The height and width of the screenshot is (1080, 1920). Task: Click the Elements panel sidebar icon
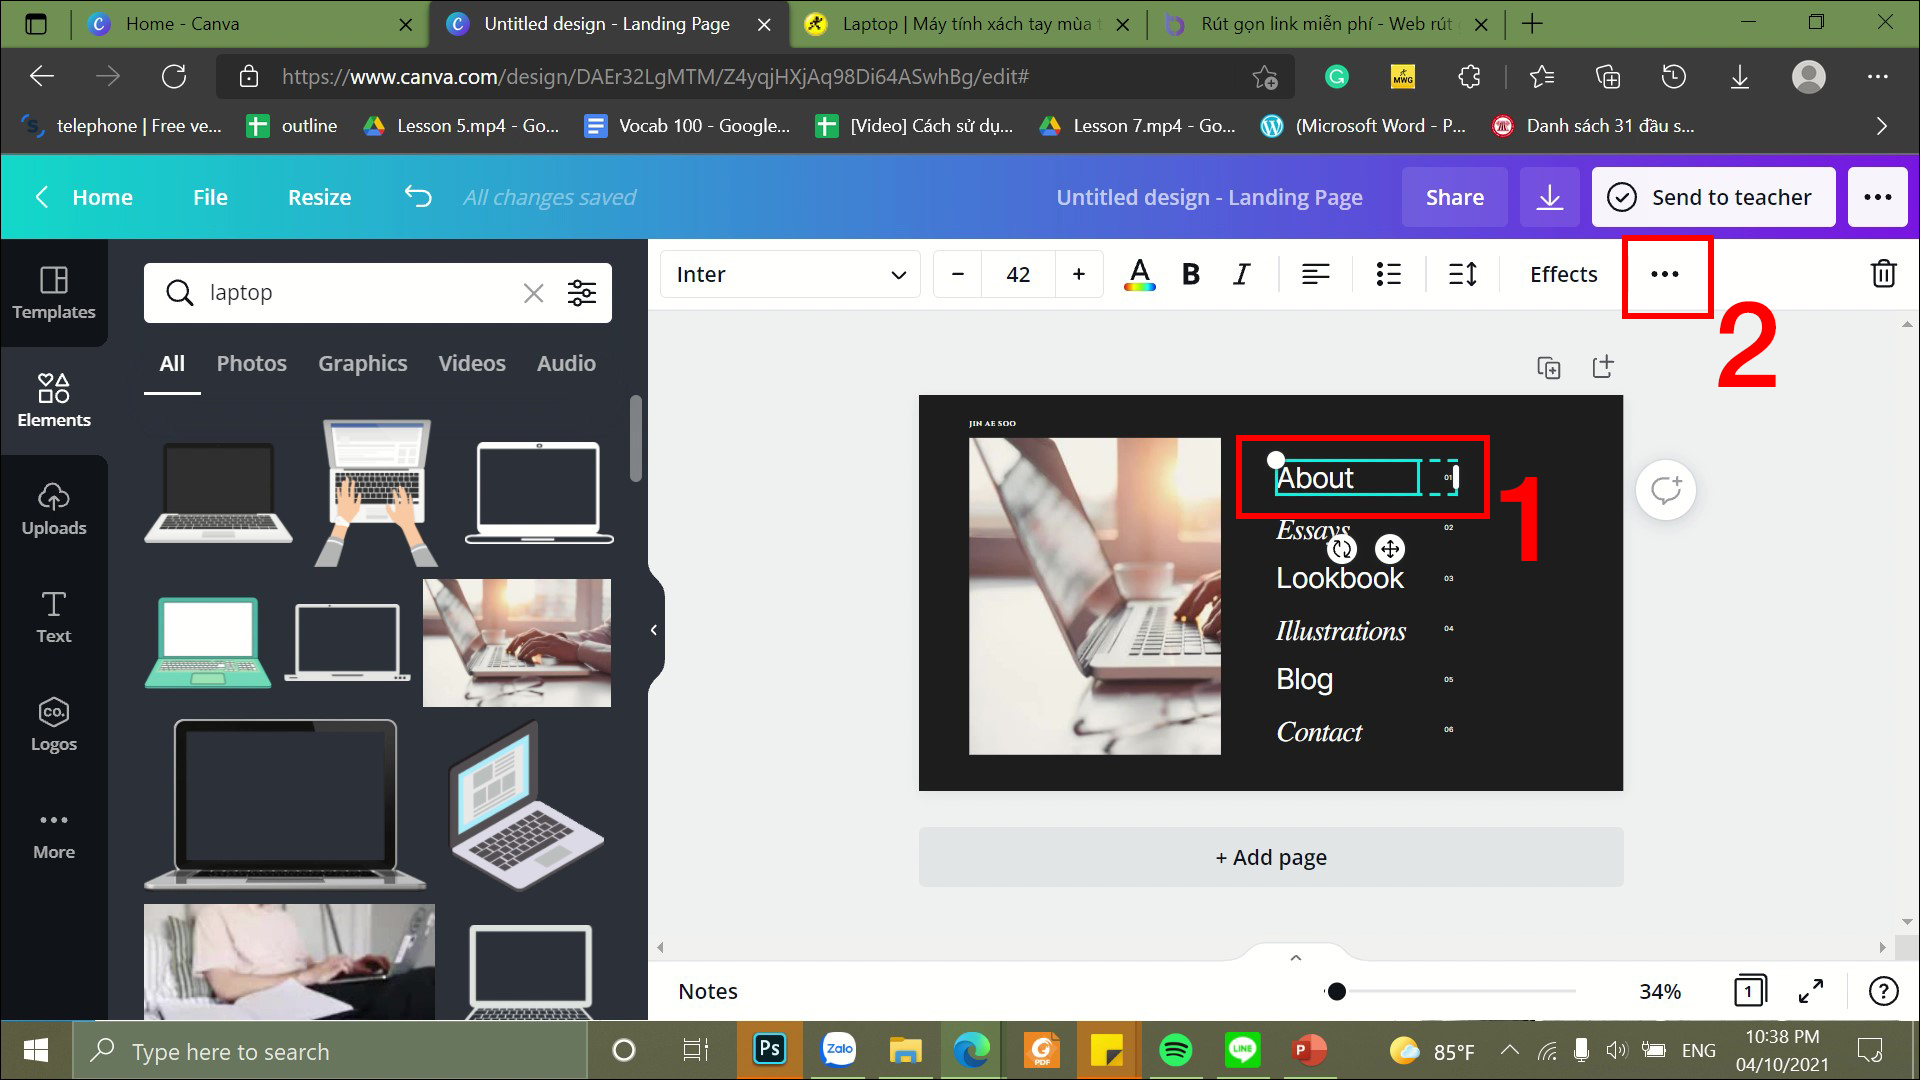(x=53, y=400)
